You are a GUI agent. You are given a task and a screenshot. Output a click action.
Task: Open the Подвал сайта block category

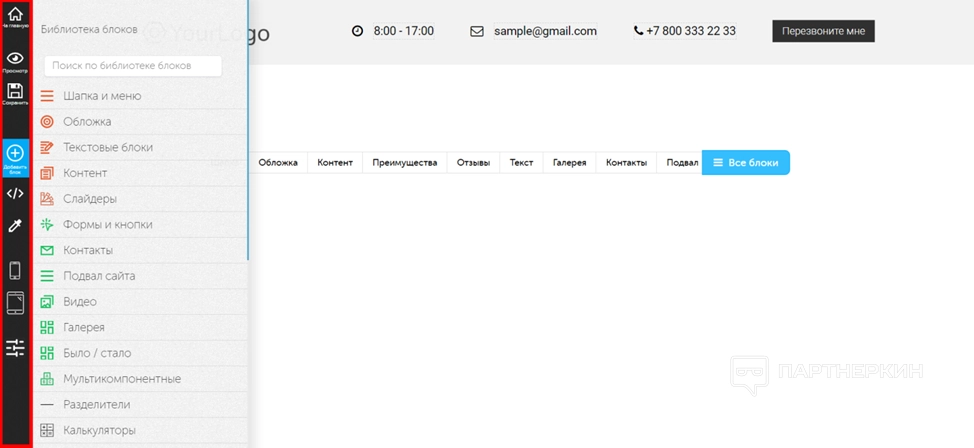[x=140, y=276]
